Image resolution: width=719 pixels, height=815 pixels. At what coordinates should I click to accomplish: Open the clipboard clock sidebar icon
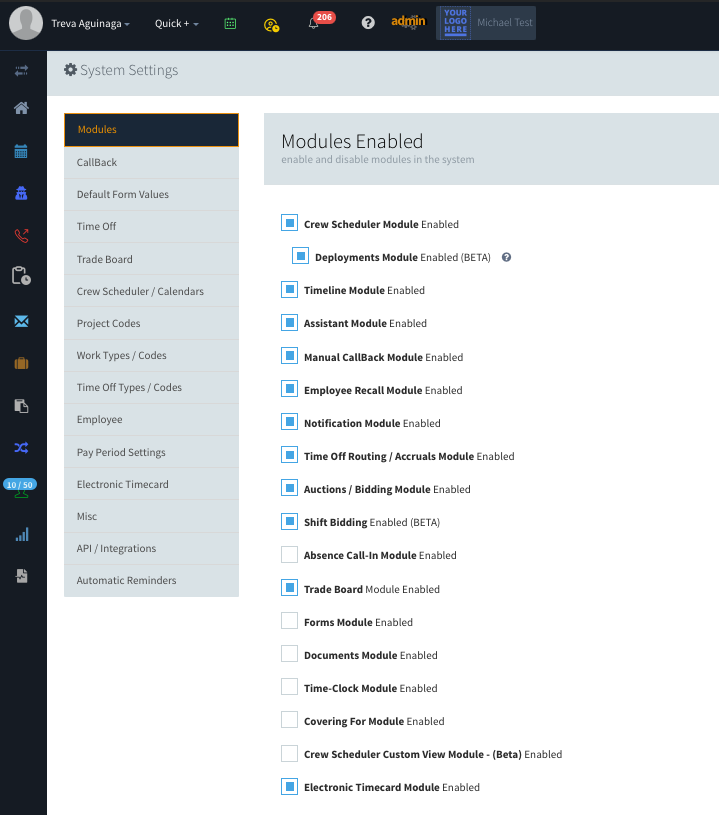(x=21, y=275)
